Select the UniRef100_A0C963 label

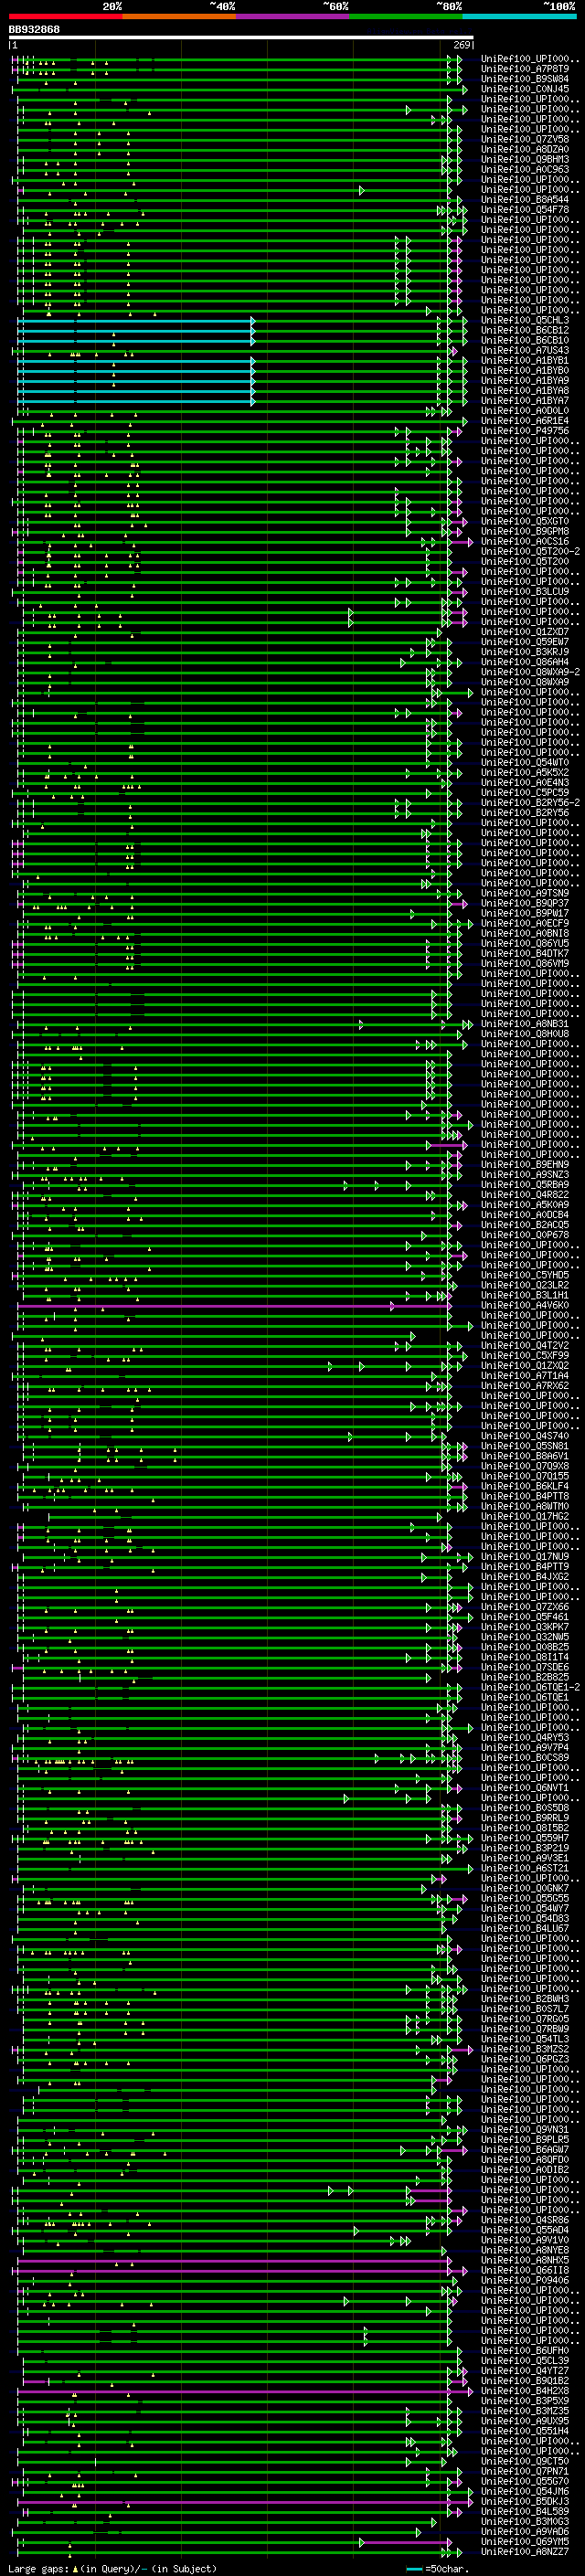coord(525,169)
